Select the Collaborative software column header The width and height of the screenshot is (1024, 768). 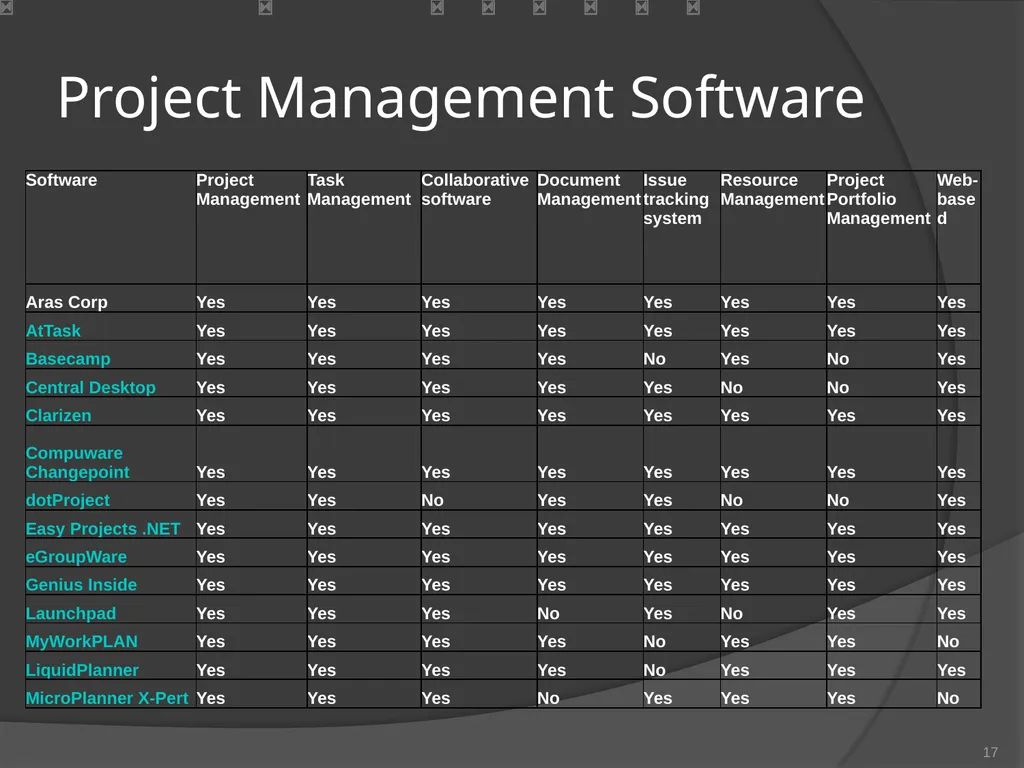click(x=479, y=227)
